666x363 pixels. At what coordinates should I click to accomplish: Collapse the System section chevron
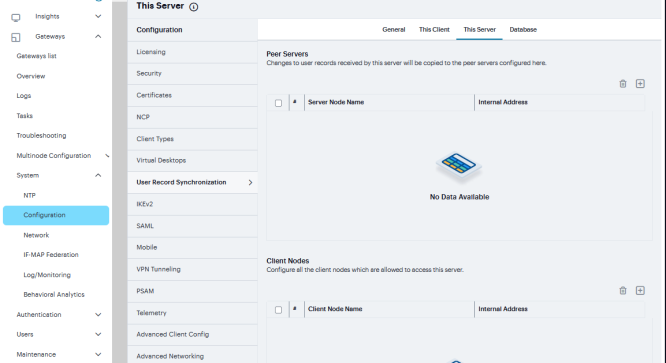98,175
